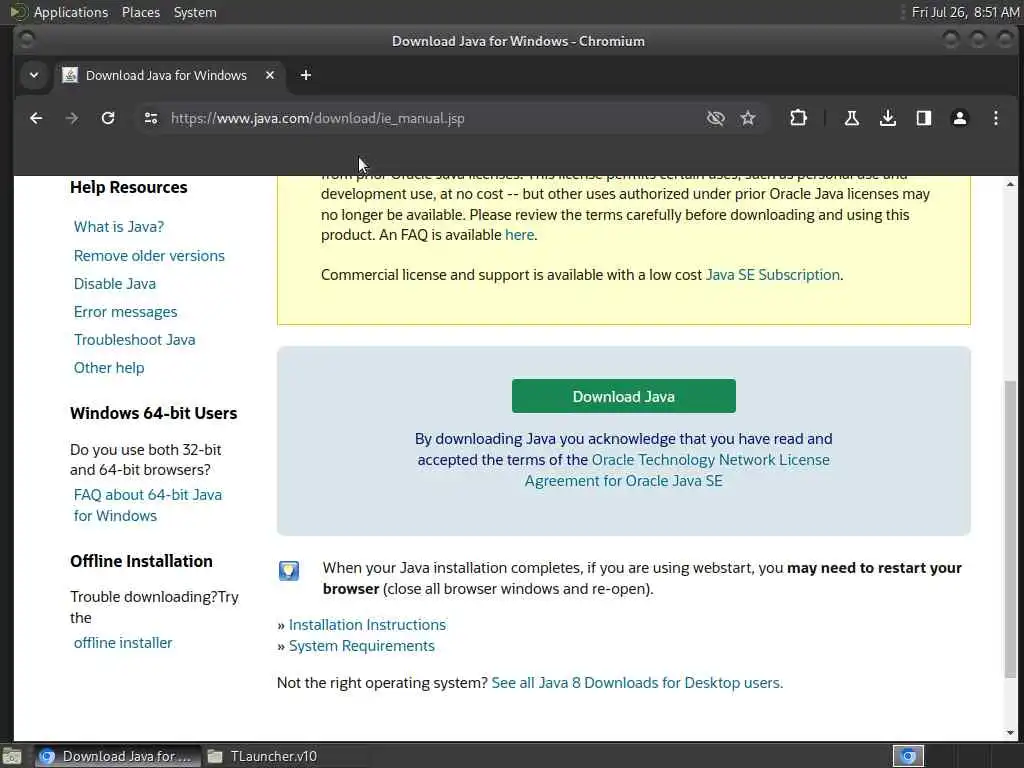Open the tab search dropdown arrow

34,75
